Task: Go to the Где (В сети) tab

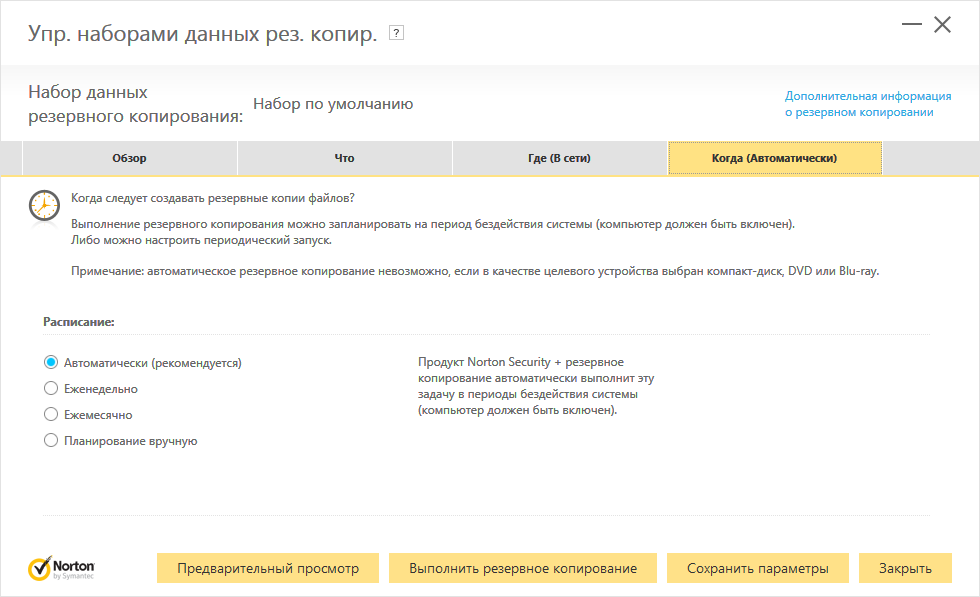Action: (560, 158)
